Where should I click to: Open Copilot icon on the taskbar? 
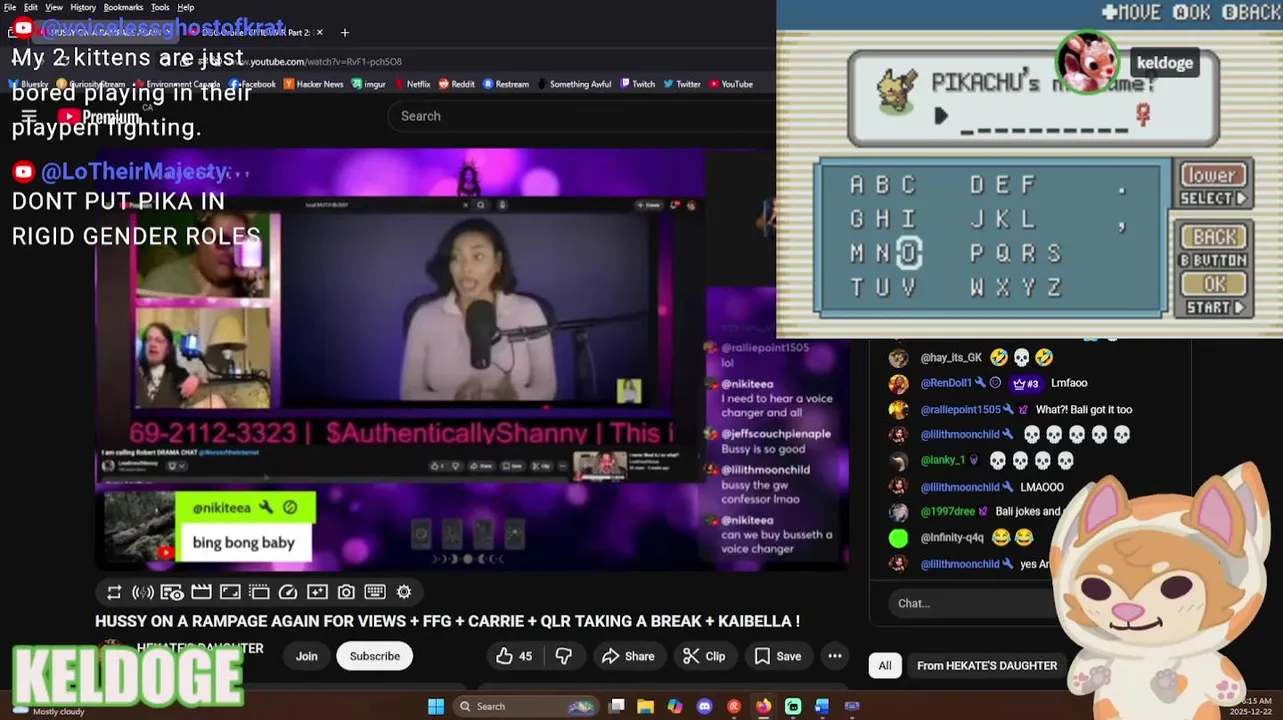tap(675, 706)
